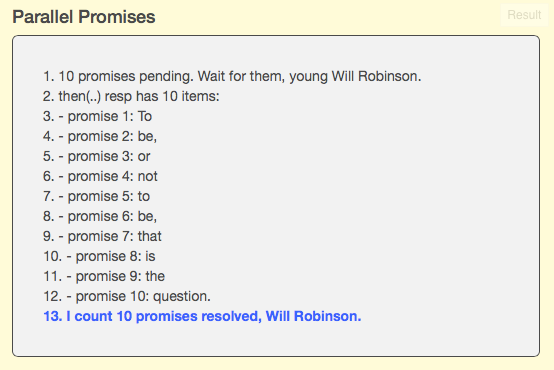
Task: Click the word 'question.' in output
Action: [x=182, y=296]
